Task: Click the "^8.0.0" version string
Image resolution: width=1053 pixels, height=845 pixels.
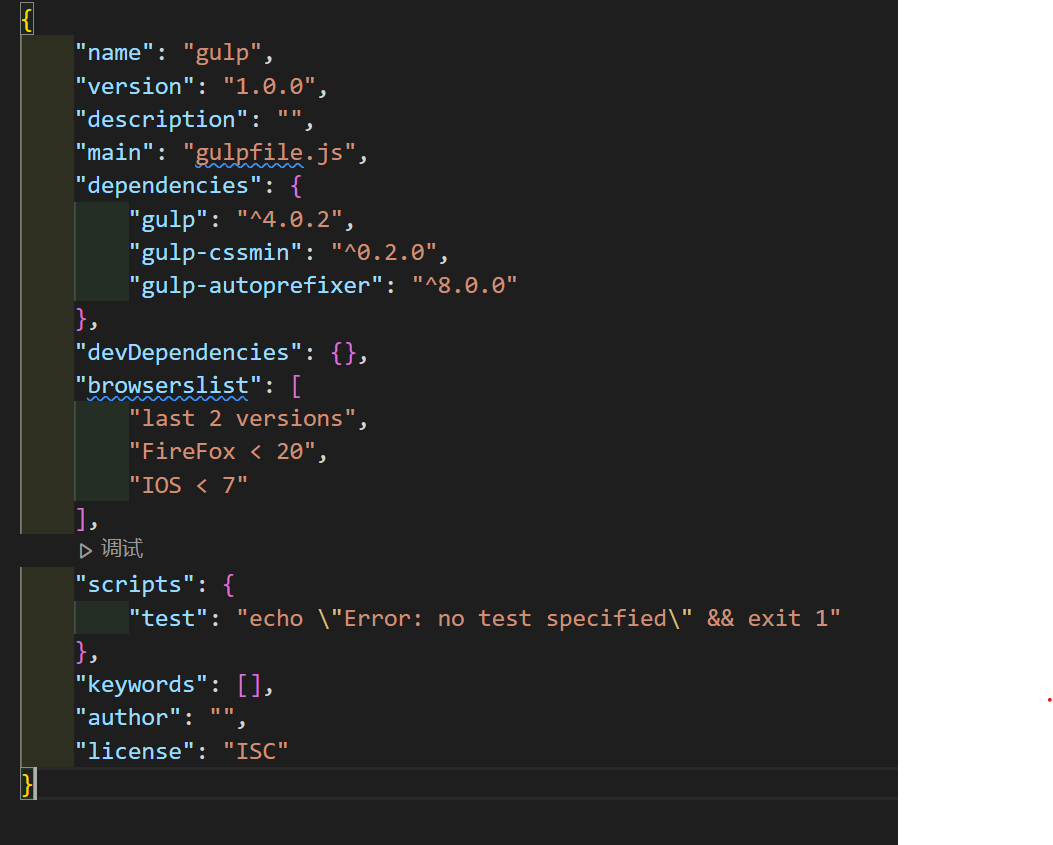Action: point(465,285)
